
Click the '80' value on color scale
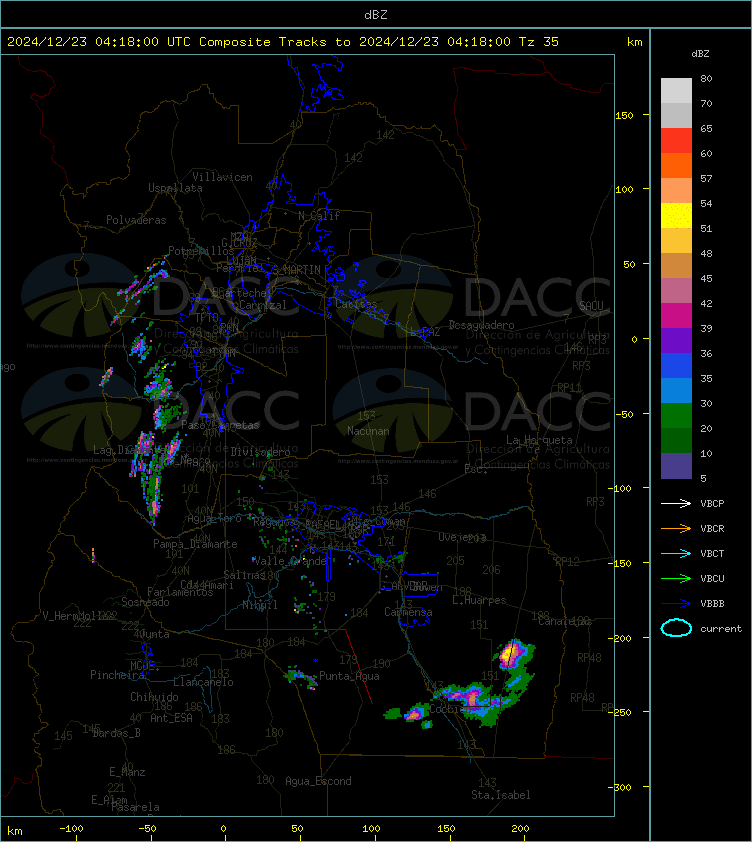(x=706, y=78)
